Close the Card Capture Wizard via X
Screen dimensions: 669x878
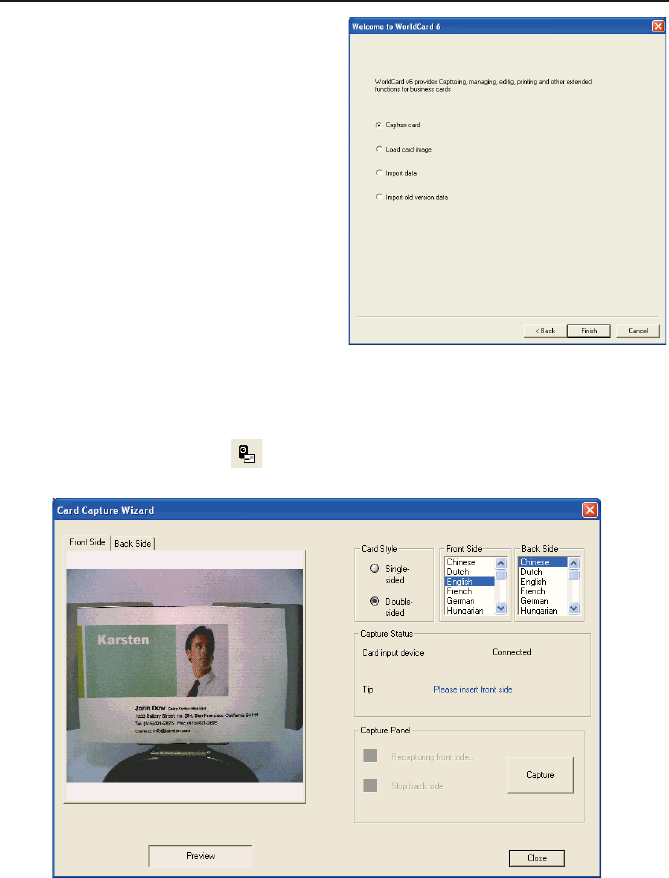pyautogui.click(x=590, y=510)
